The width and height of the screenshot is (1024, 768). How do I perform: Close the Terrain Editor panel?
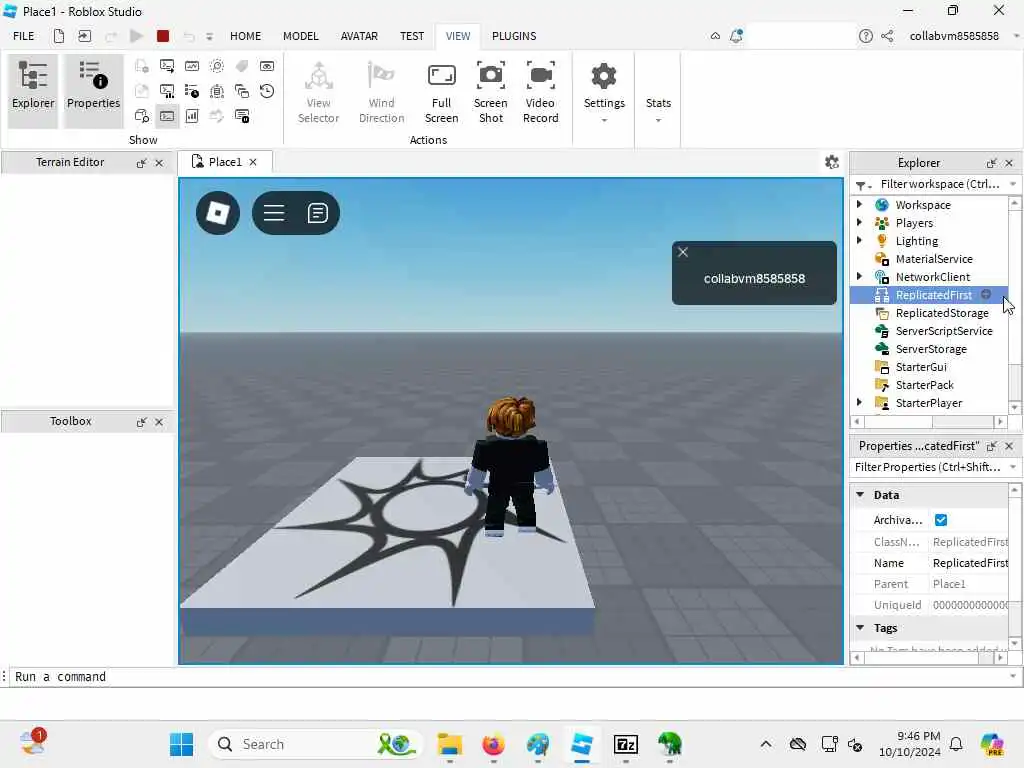coord(159,163)
